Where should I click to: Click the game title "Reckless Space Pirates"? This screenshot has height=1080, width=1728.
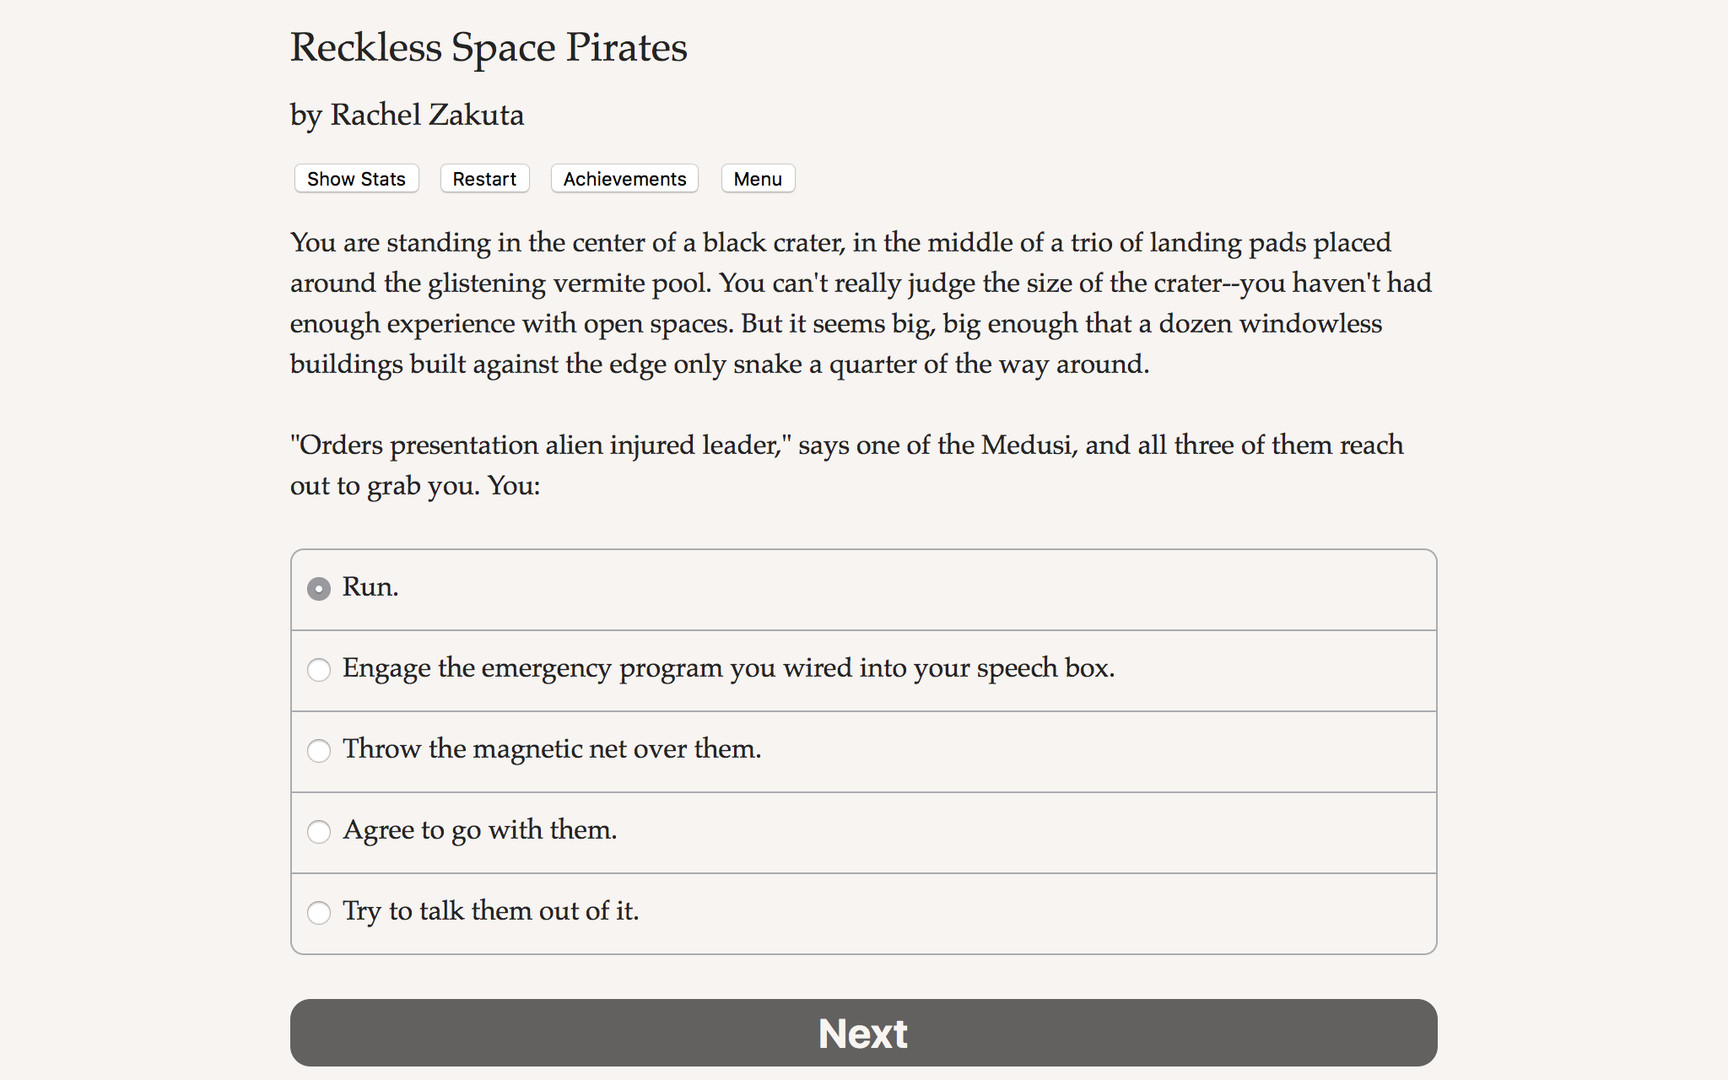pyautogui.click(x=488, y=47)
